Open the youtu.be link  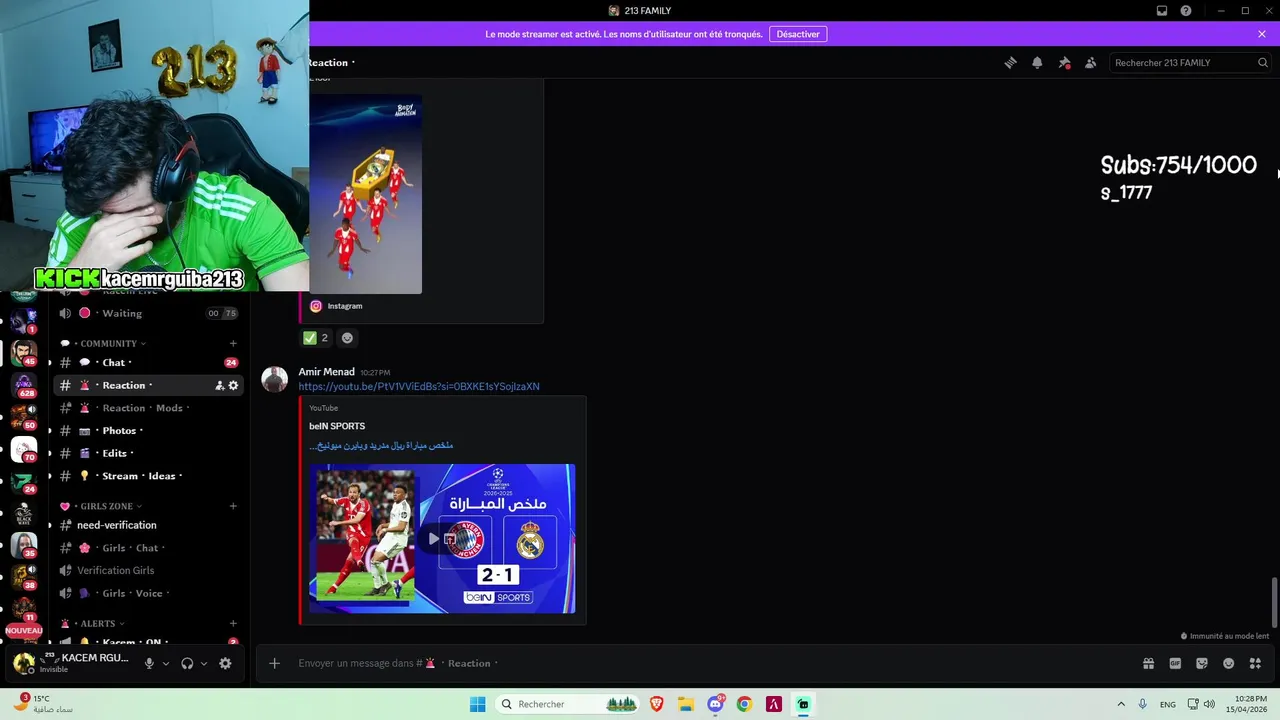pos(419,386)
